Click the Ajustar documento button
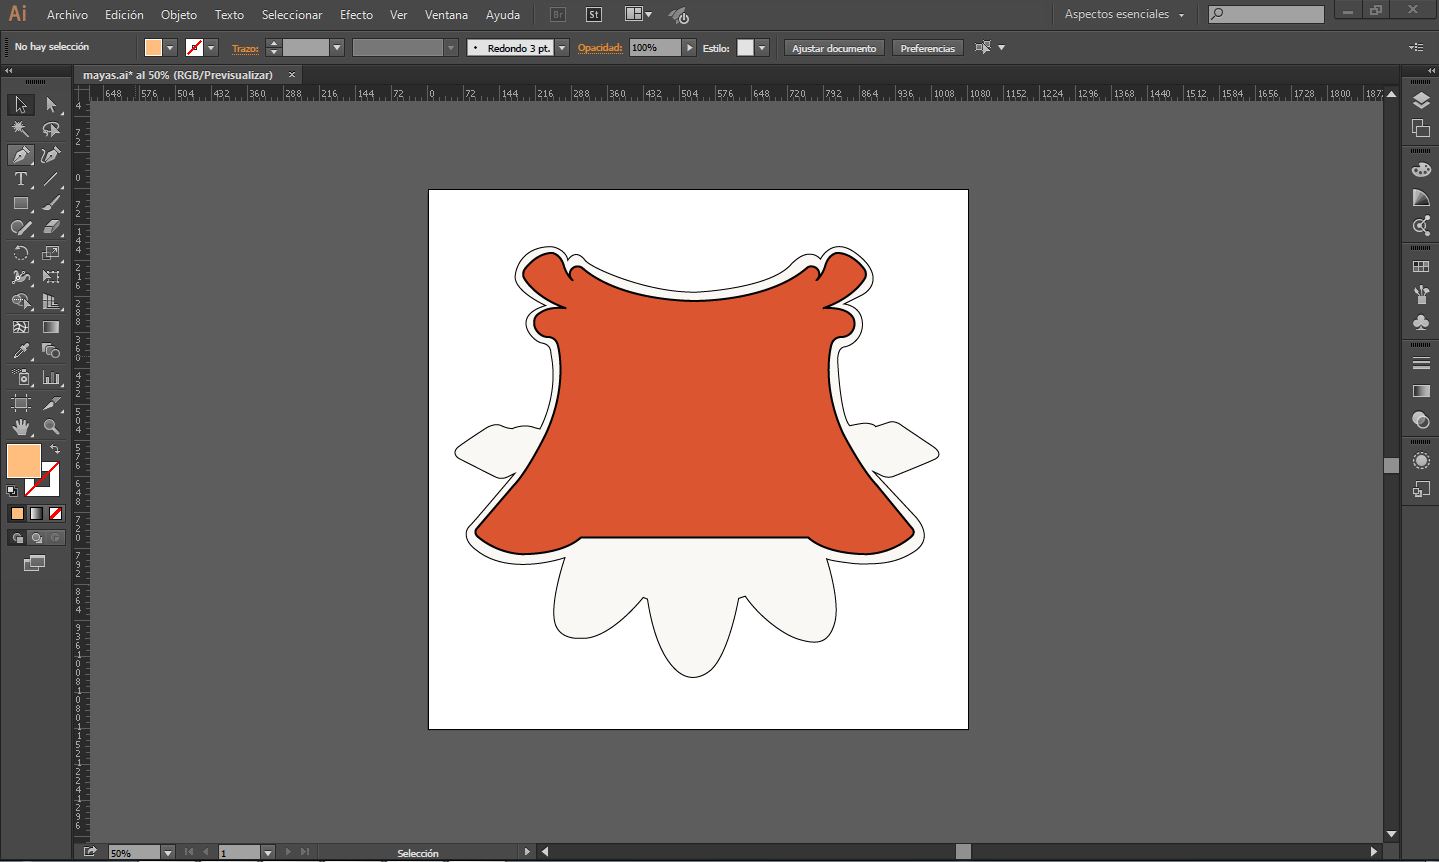Image resolution: width=1439 pixels, height=862 pixels. coord(834,48)
